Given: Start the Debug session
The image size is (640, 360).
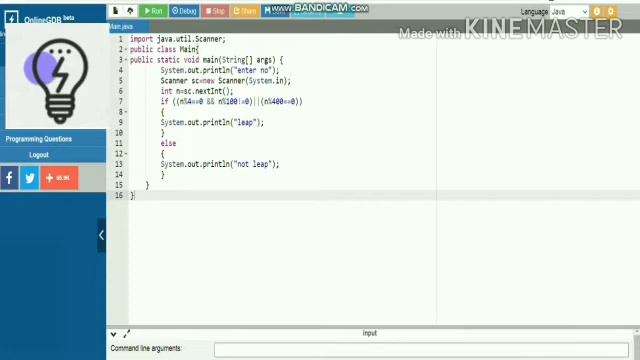Looking at the screenshot, I should point(184,11).
